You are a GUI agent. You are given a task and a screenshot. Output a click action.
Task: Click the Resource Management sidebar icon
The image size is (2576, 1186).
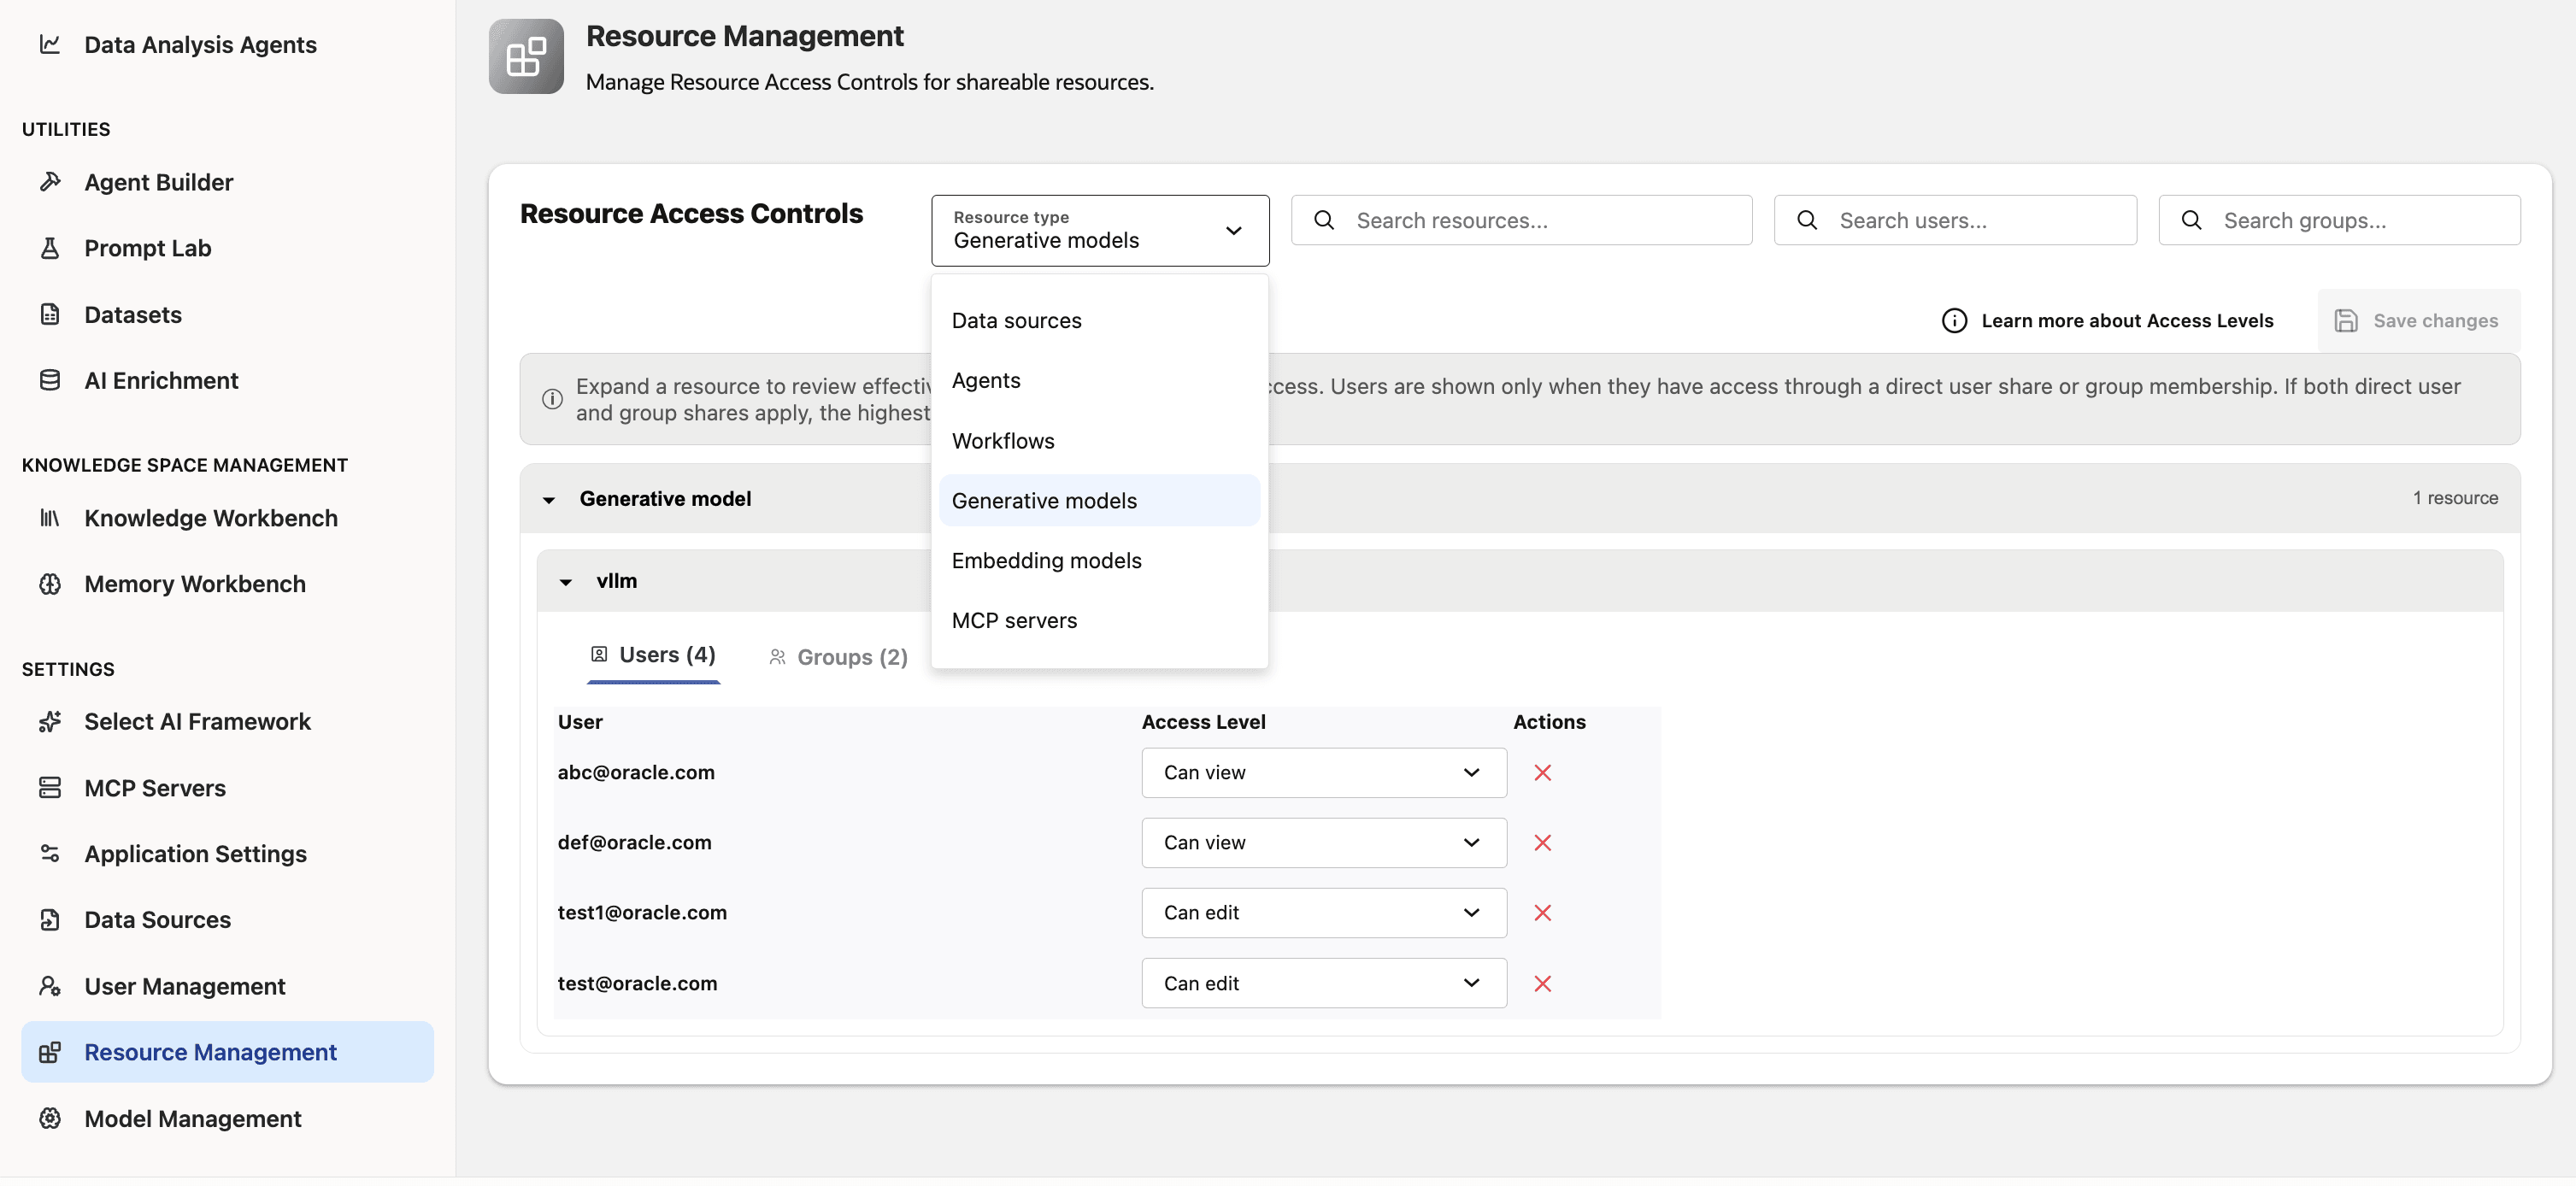point(50,1052)
